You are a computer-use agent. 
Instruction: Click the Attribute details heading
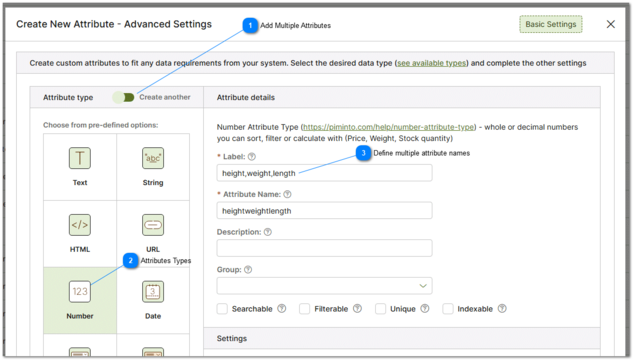245,97
